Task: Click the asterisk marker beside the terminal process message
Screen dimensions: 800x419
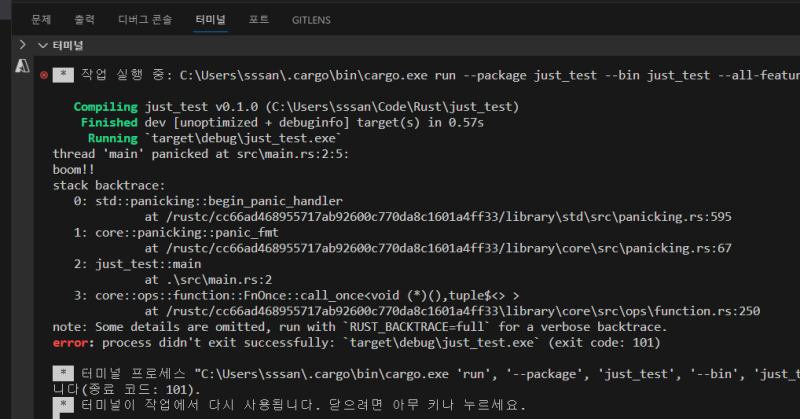Action: (63, 374)
